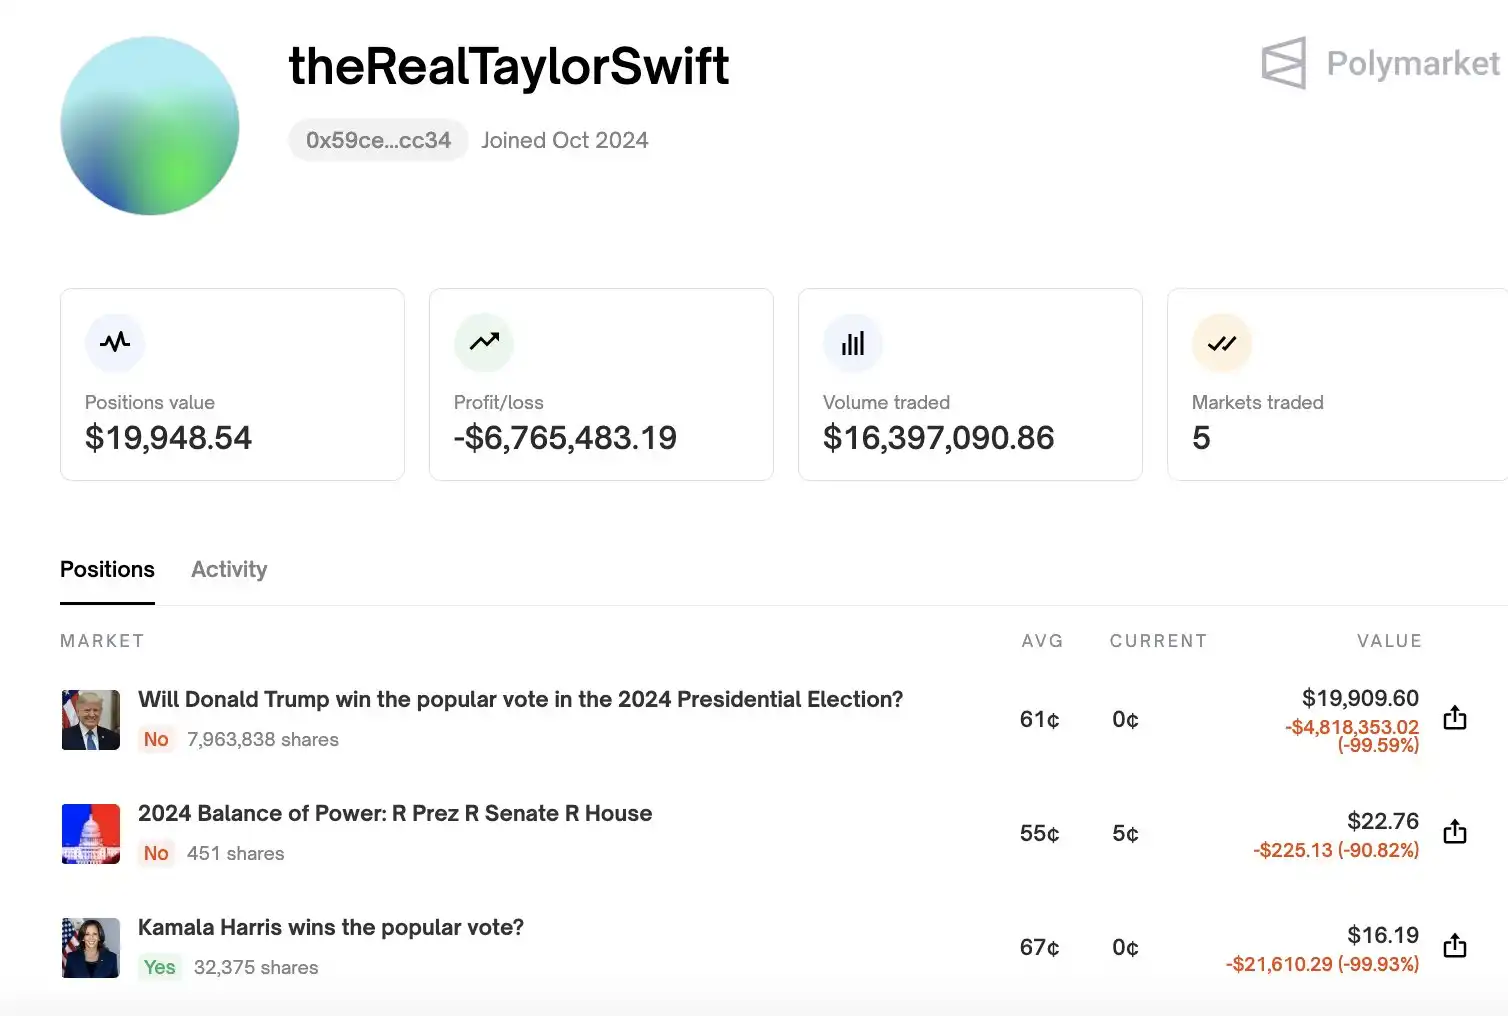Image resolution: width=1508 pixels, height=1016 pixels.
Task: Click the Kamala Harris market thumbnail
Action: (91, 948)
